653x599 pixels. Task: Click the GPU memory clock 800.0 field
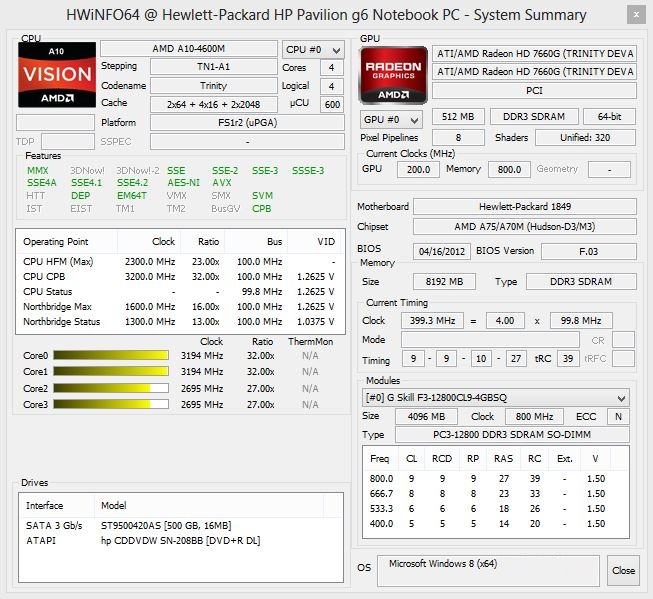click(509, 170)
